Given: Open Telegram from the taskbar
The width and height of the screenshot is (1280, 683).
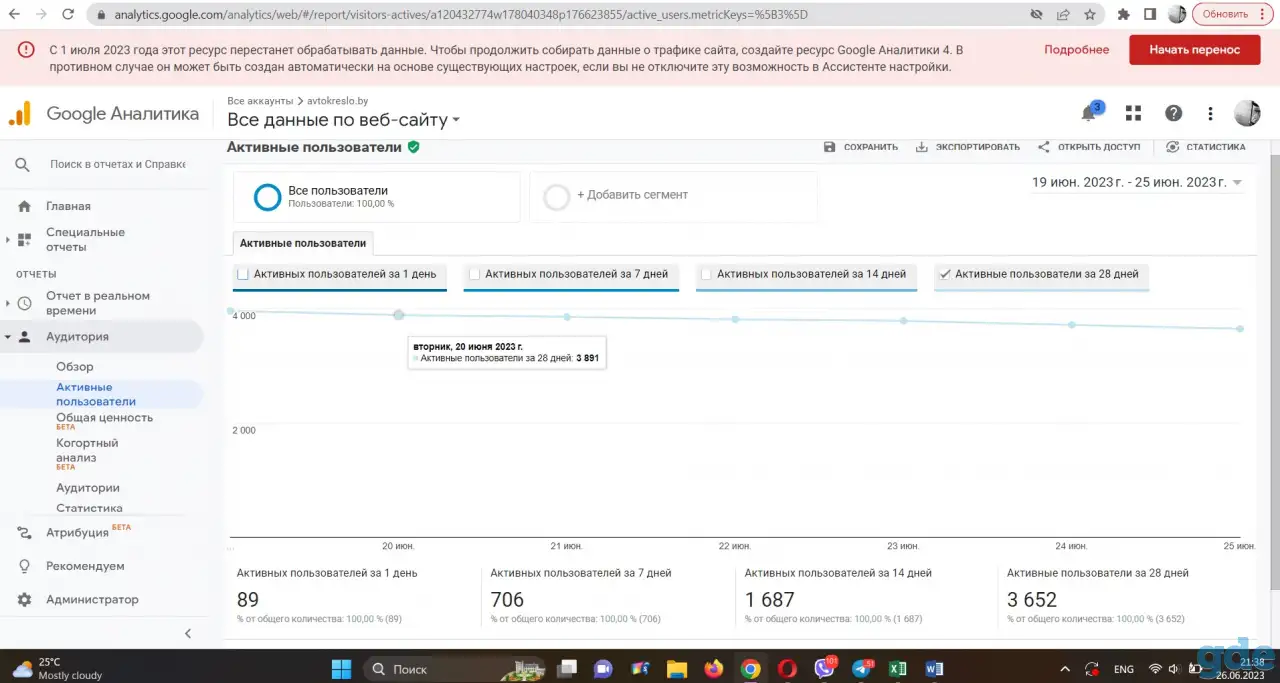Looking at the screenshot, I should (861, 669).
